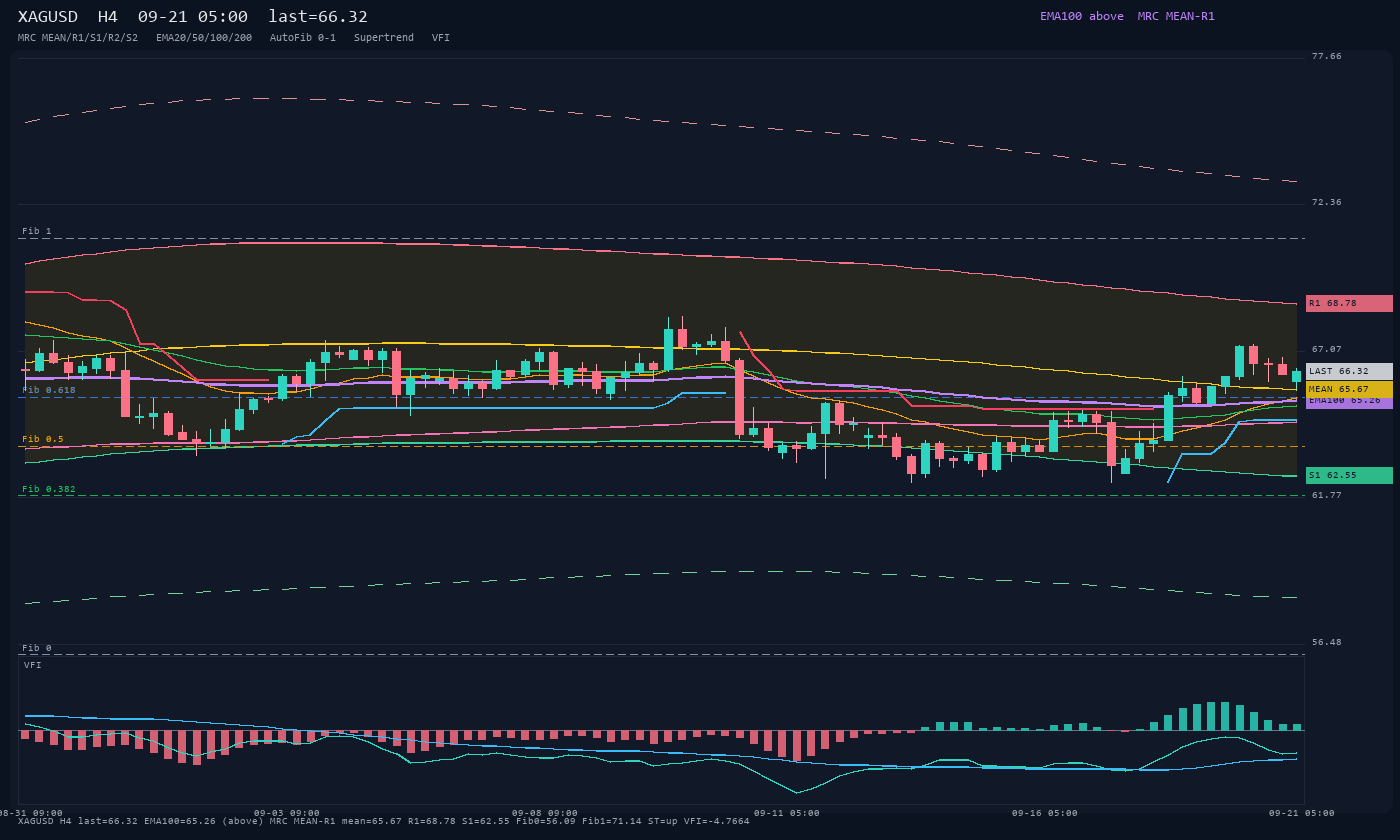
Task: Click the 'AutoFib 0-1' legend entry
Action: pyautogui.click(x=303, y=38)
